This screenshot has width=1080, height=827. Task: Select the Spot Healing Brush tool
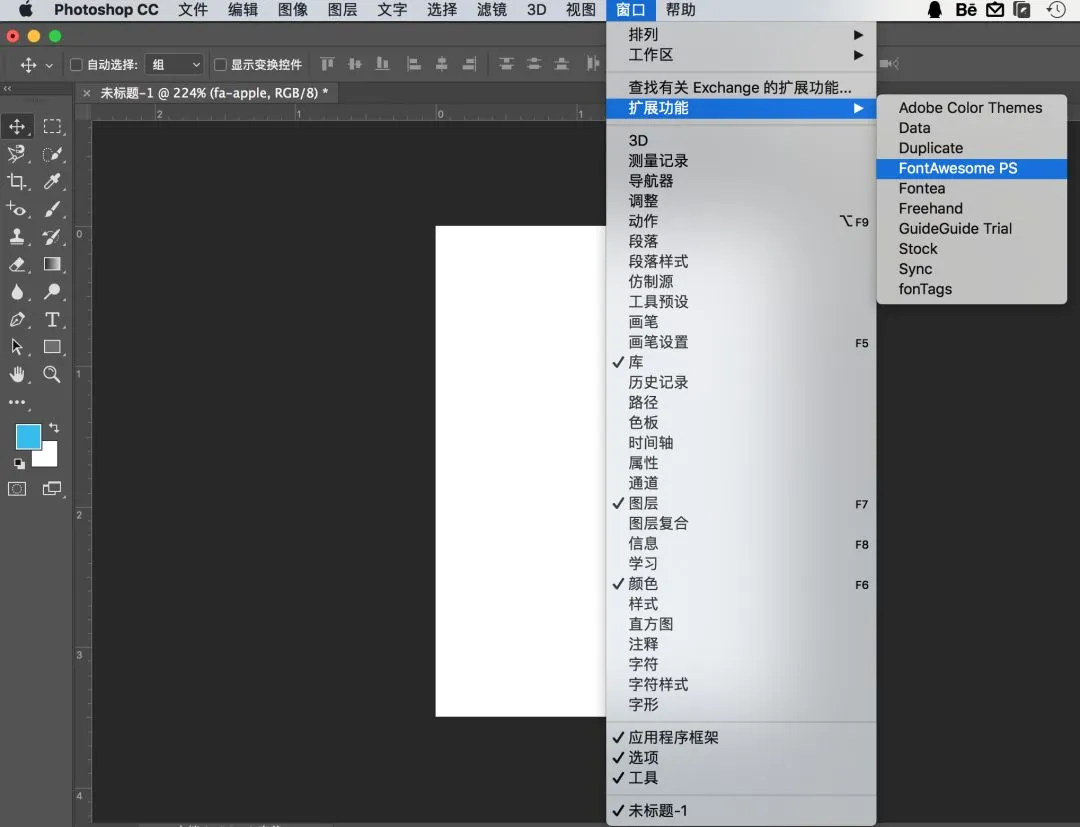[x=17, y=209]
